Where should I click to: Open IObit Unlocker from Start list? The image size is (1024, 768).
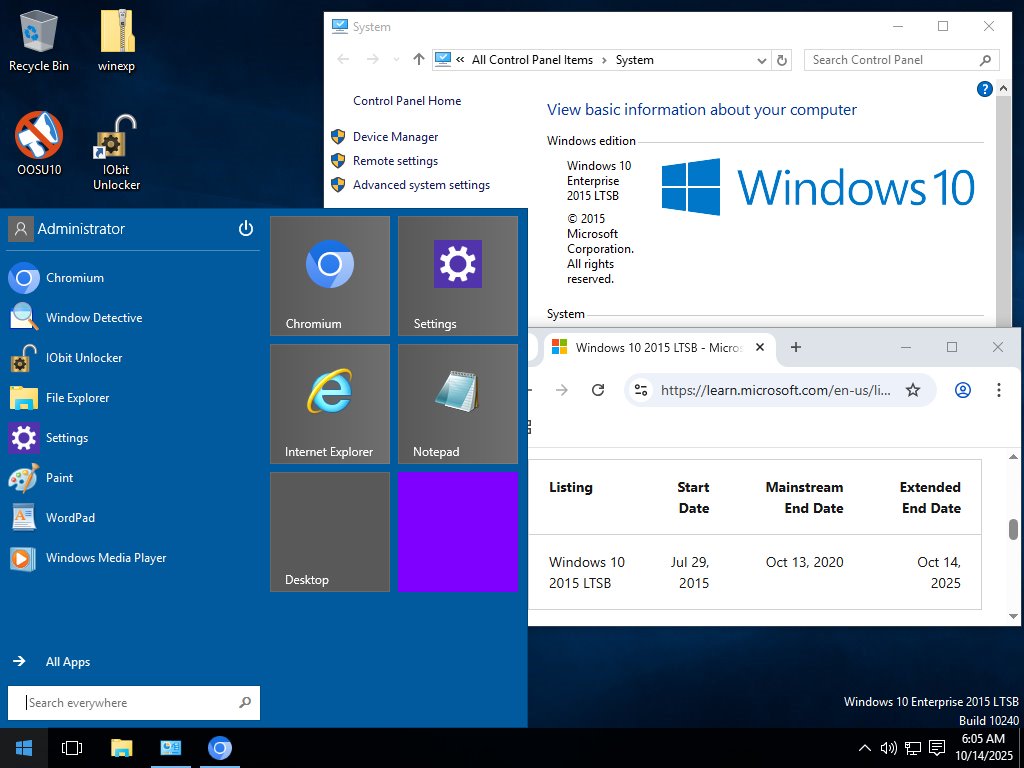pyautogui.click(x=134, y=358)
